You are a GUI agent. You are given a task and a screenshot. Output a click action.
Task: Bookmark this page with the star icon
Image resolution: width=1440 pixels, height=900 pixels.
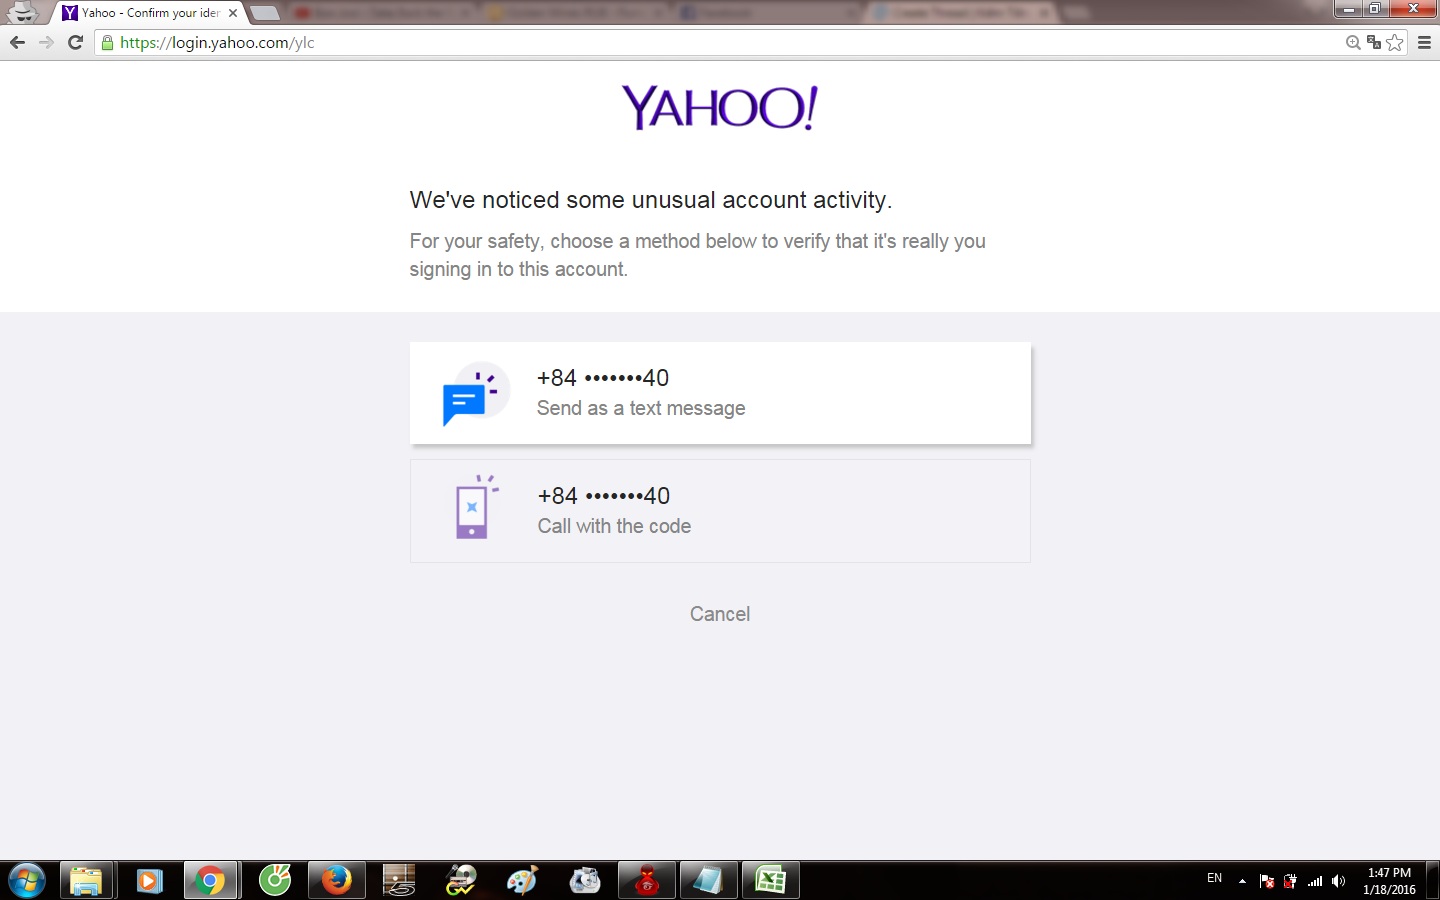tap(1395, 42)
